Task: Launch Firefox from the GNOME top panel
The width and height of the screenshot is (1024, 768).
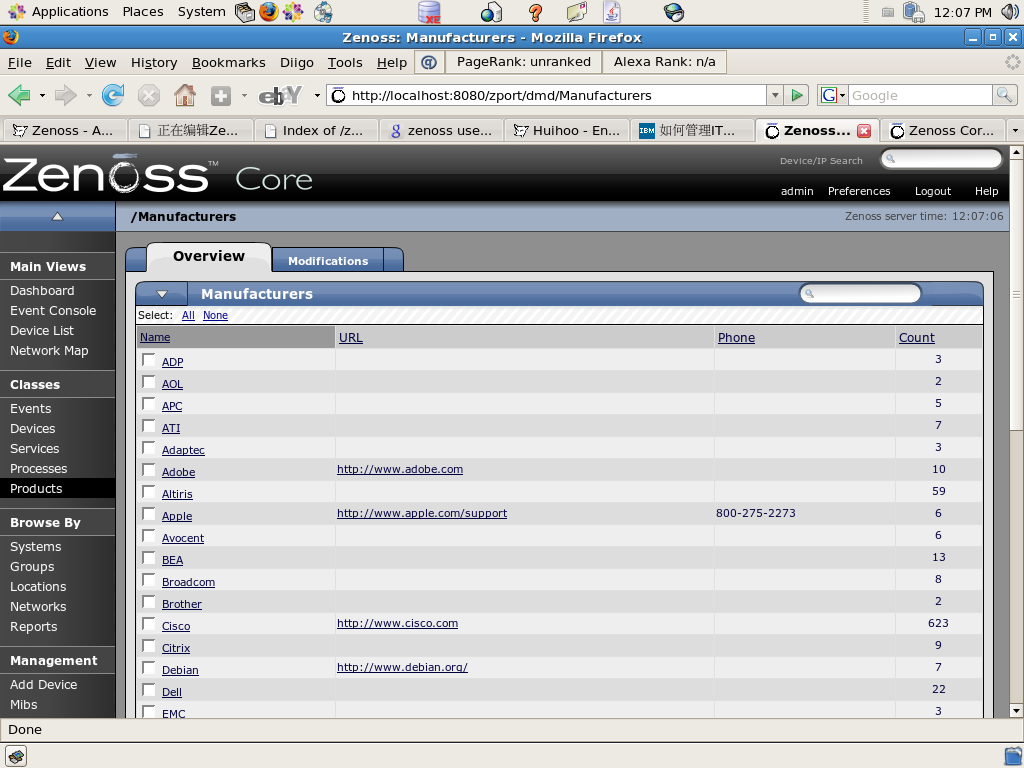Action: (x=269, y=12)
